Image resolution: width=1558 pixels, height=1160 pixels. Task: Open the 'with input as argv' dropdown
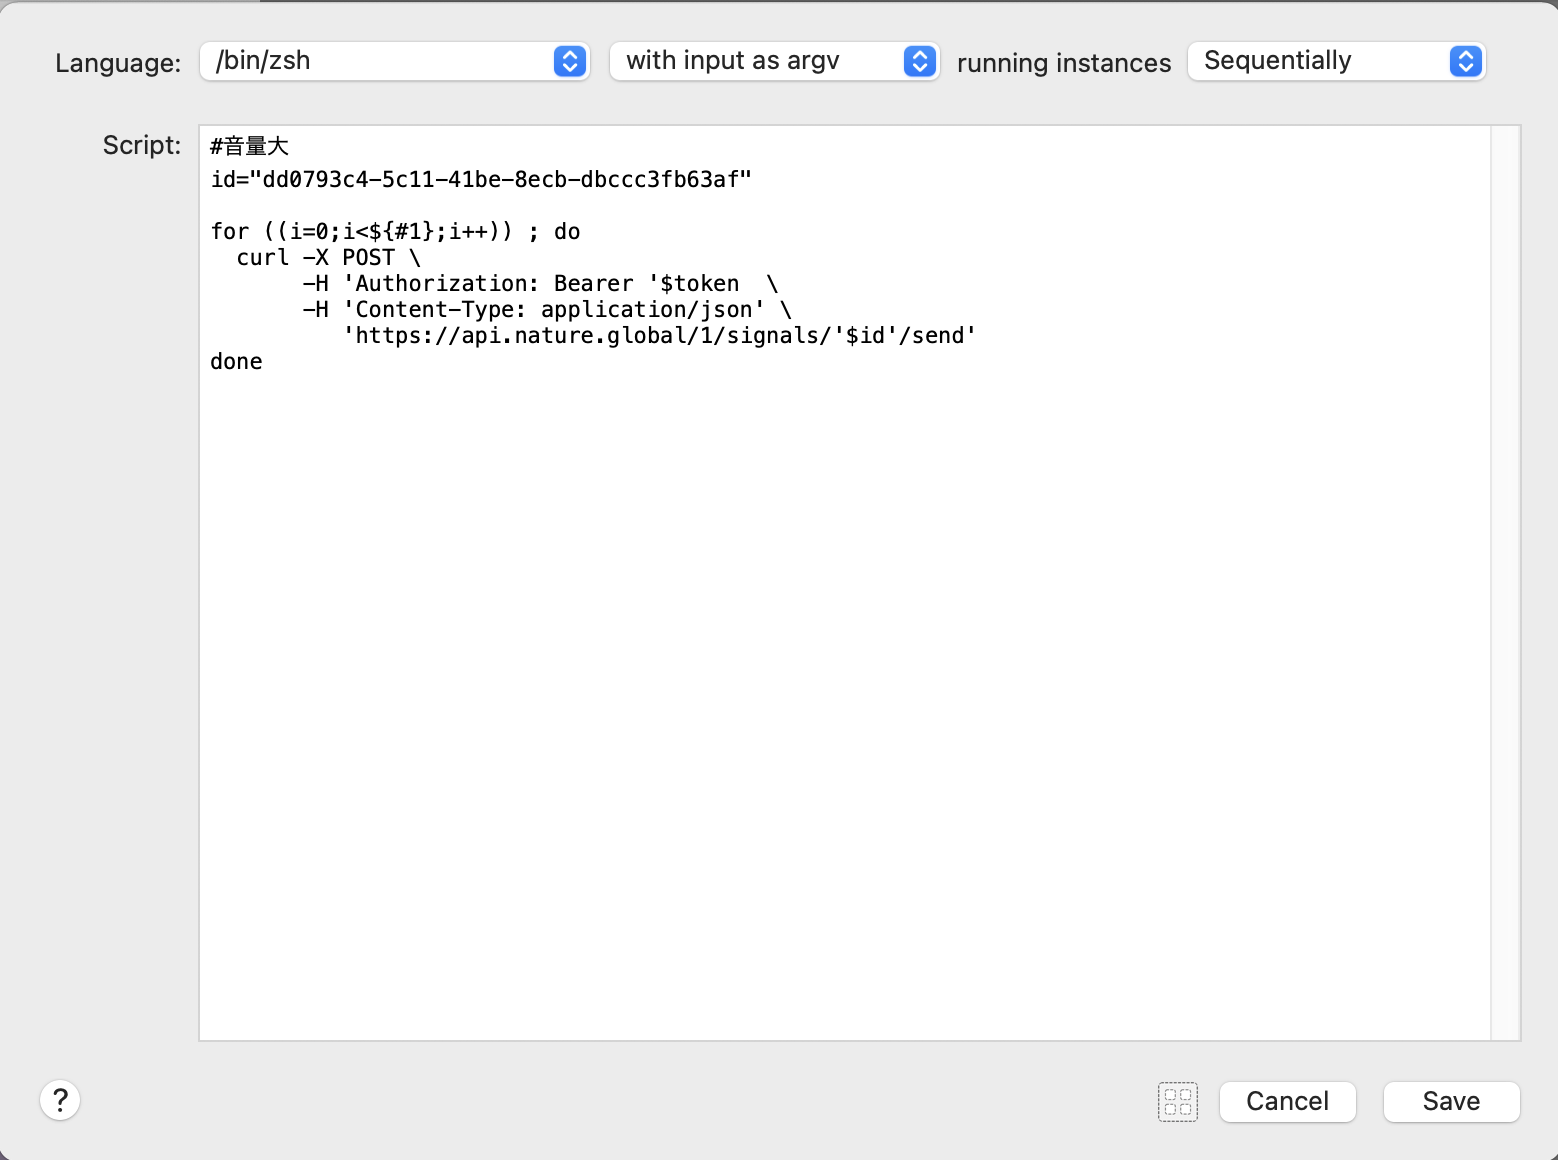pyautogui.click(x=774, y=61)
